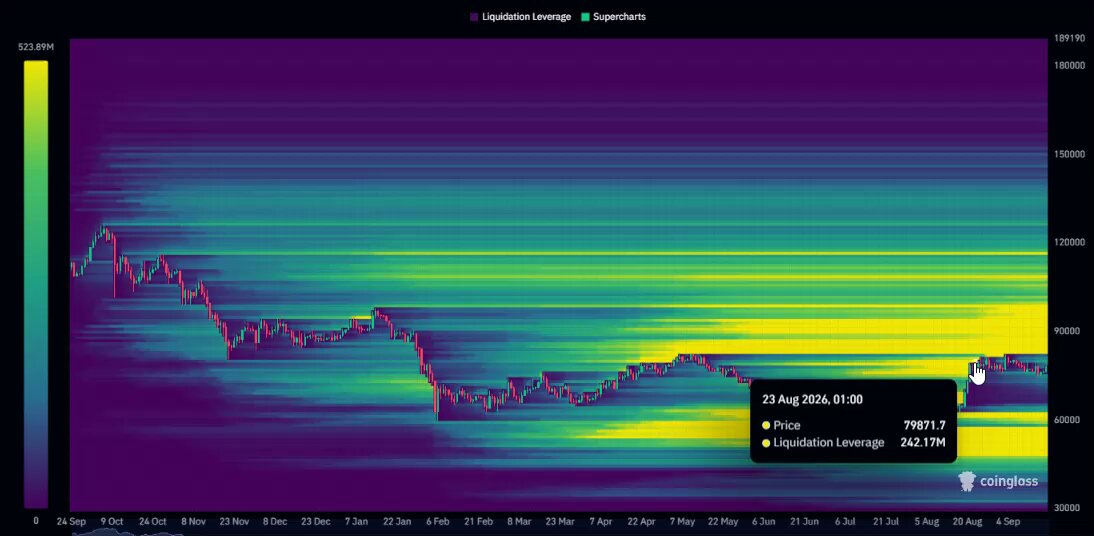
Task: Click the 23 Mar date axis label
Action: 560,521
